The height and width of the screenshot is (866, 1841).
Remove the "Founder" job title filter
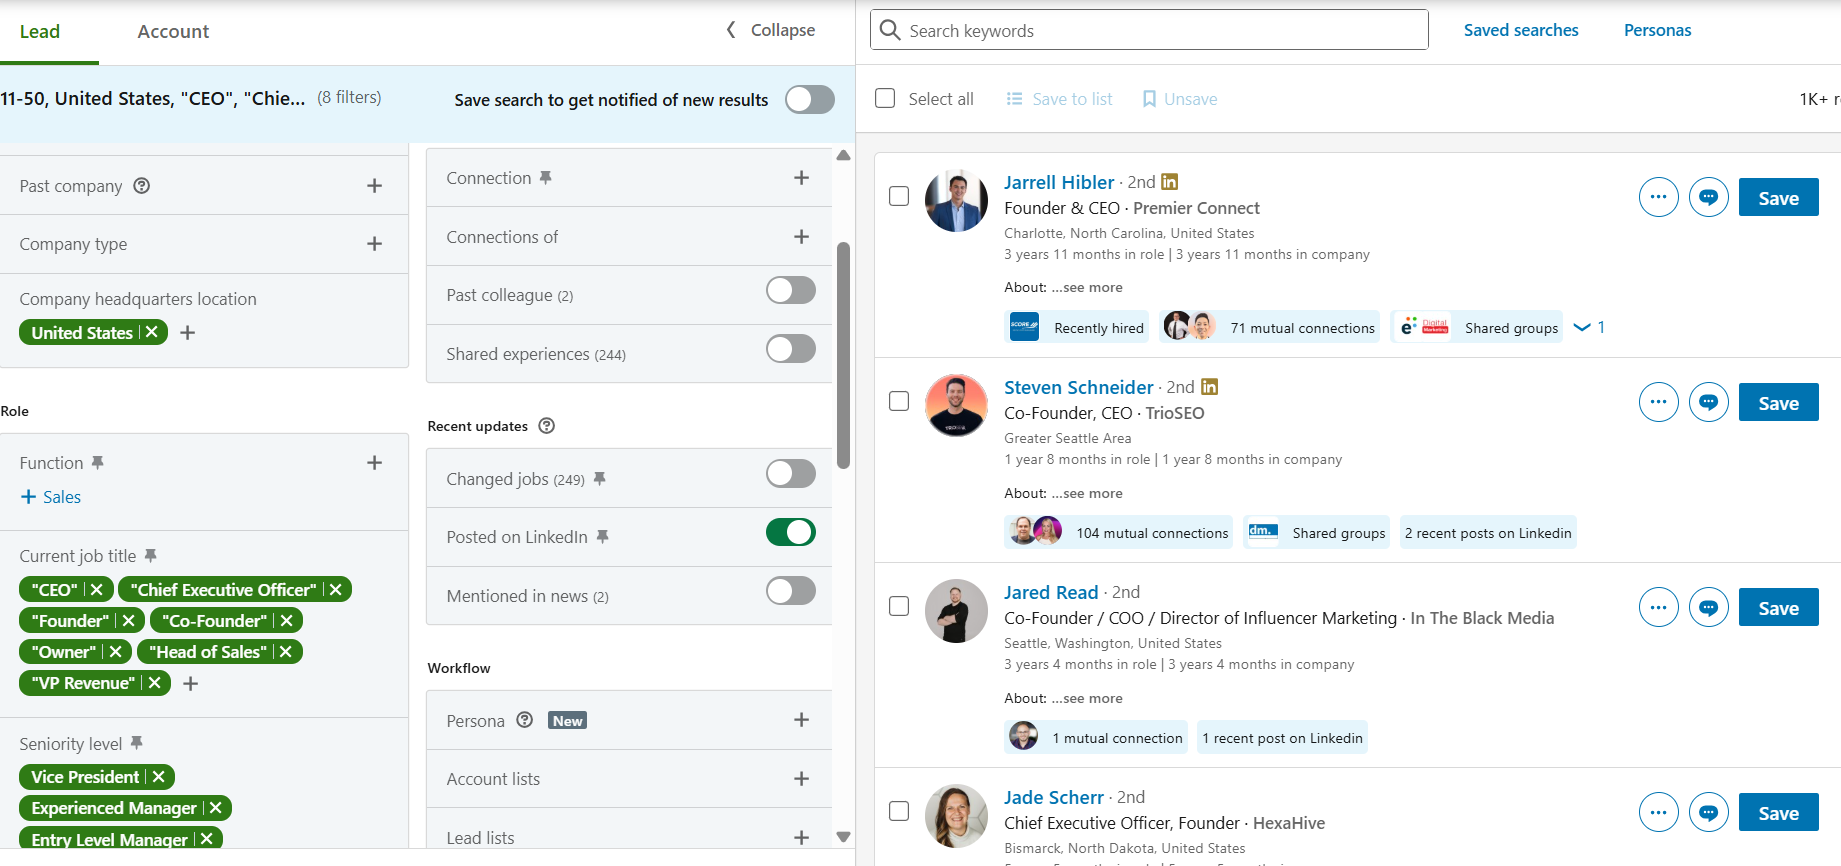(x=128, y=621)
